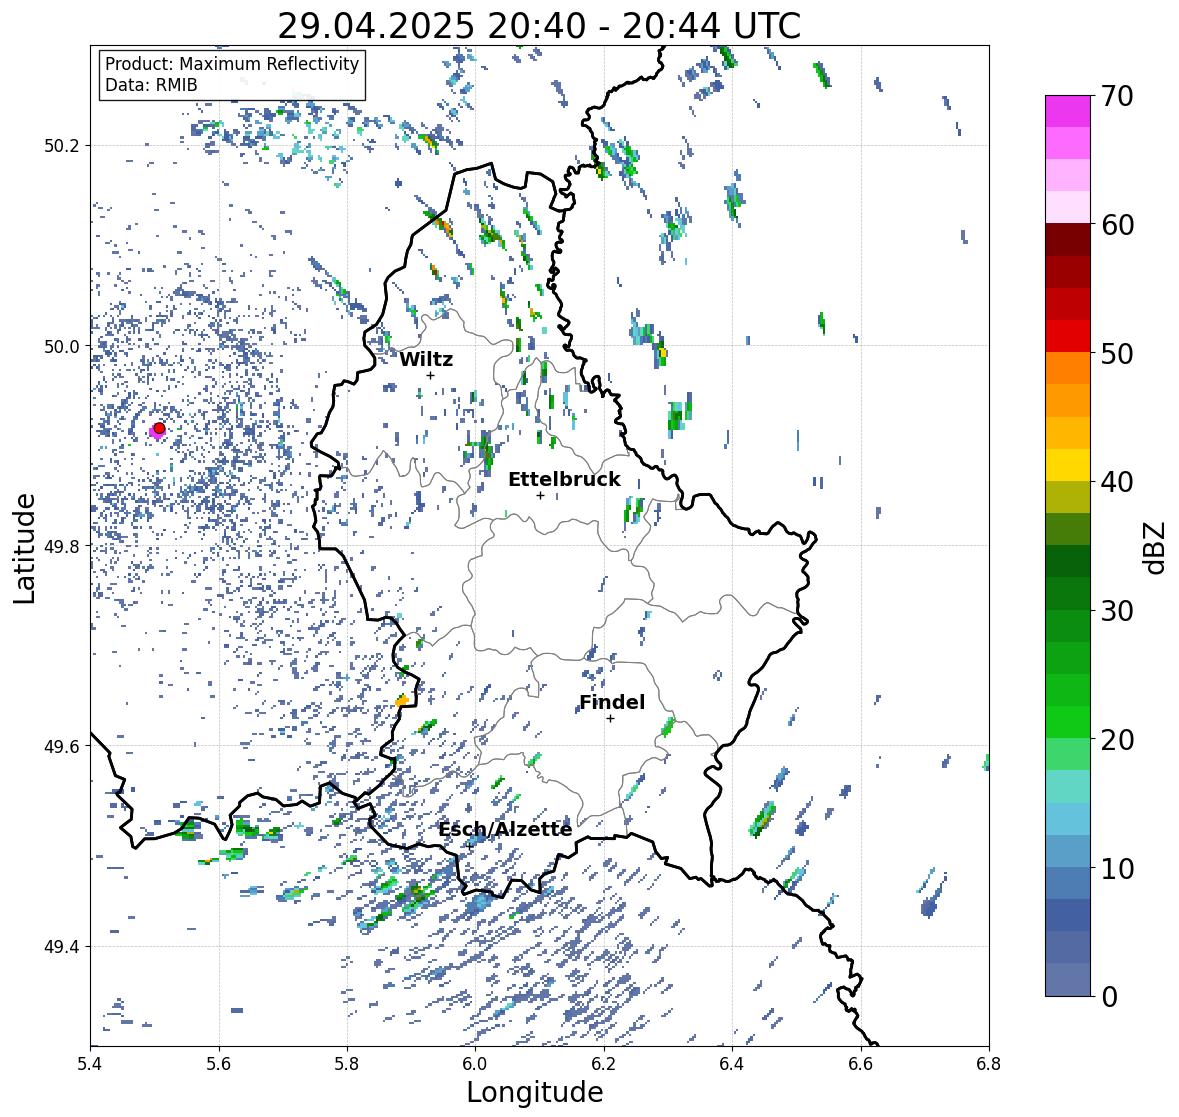
Task: Click the red radar site marker dot
Action: [159, 428]
